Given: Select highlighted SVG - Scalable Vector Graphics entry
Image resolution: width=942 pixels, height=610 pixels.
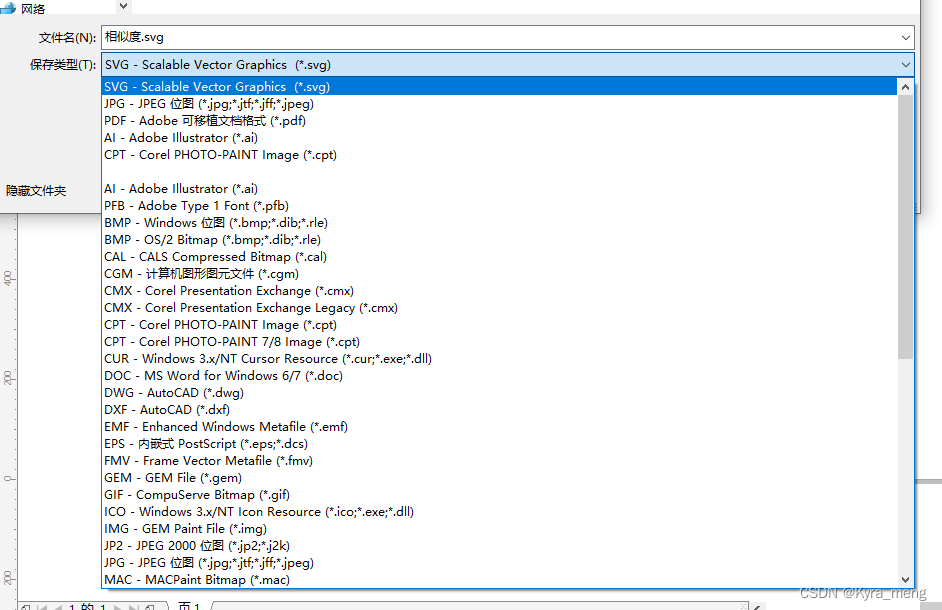Looking at the screenshot, I should point(500,87).
